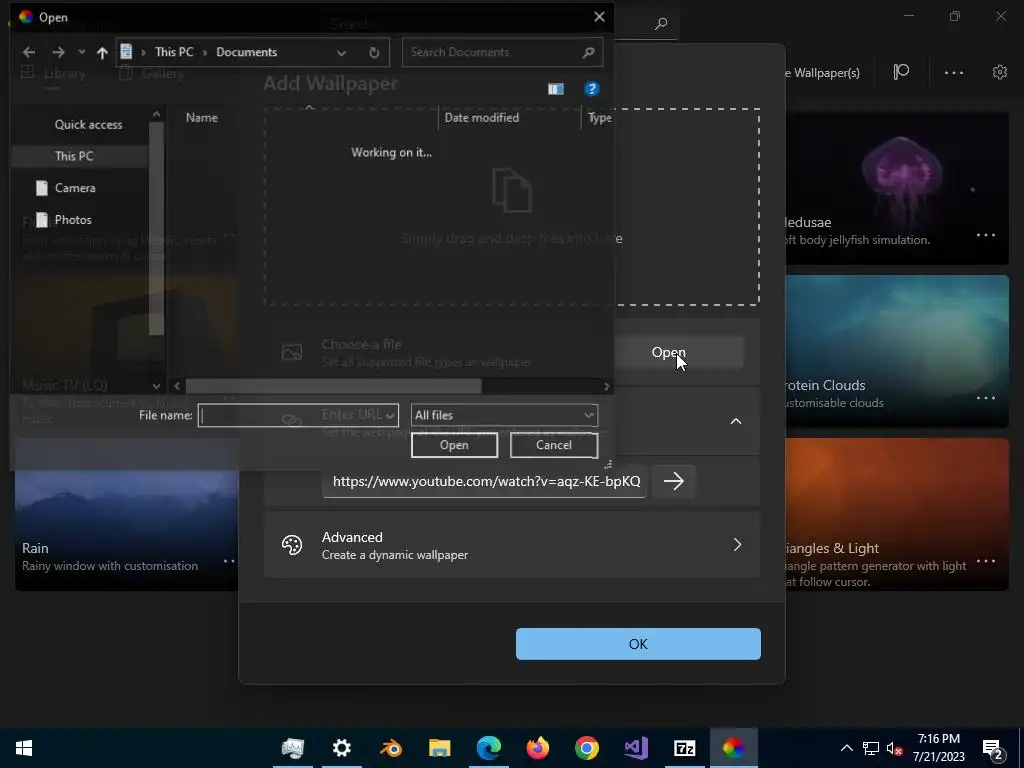Click This PC in the address path
The height and width of the screenshot is (768, 1024).
(174, 52)
